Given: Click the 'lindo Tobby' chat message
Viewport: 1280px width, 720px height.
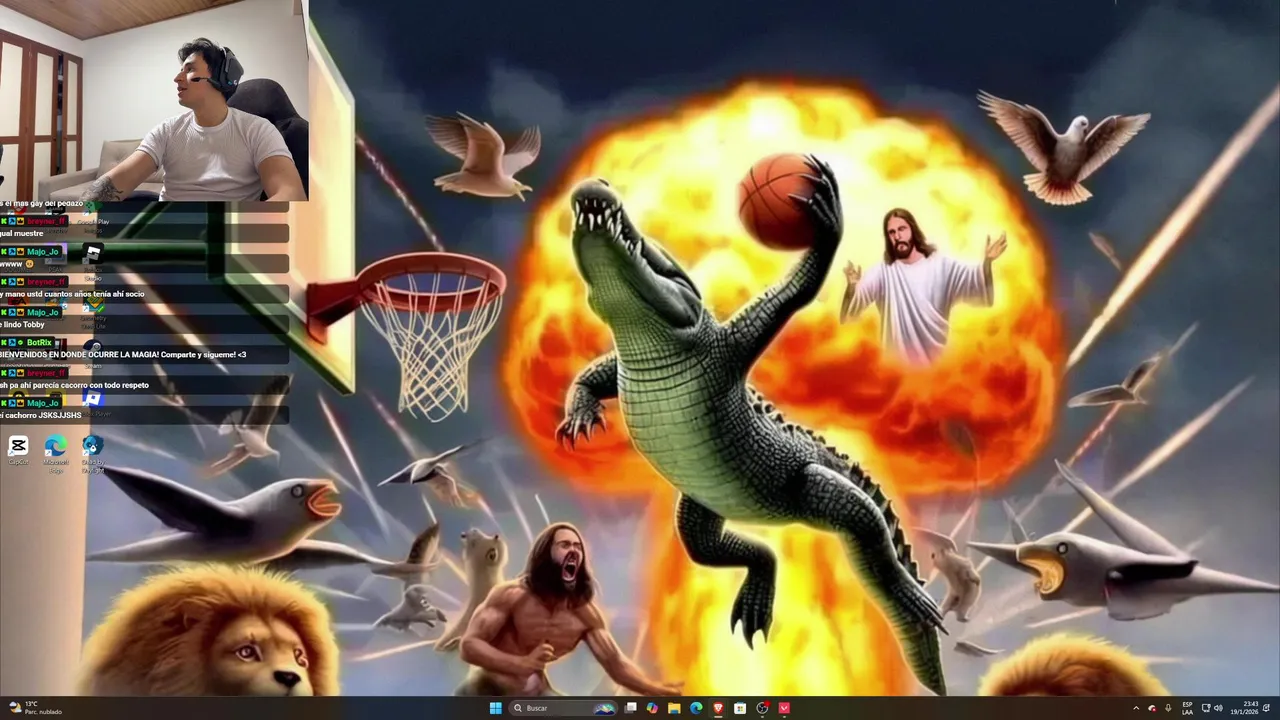Looking at the screenshot, I should click(144, 324).
